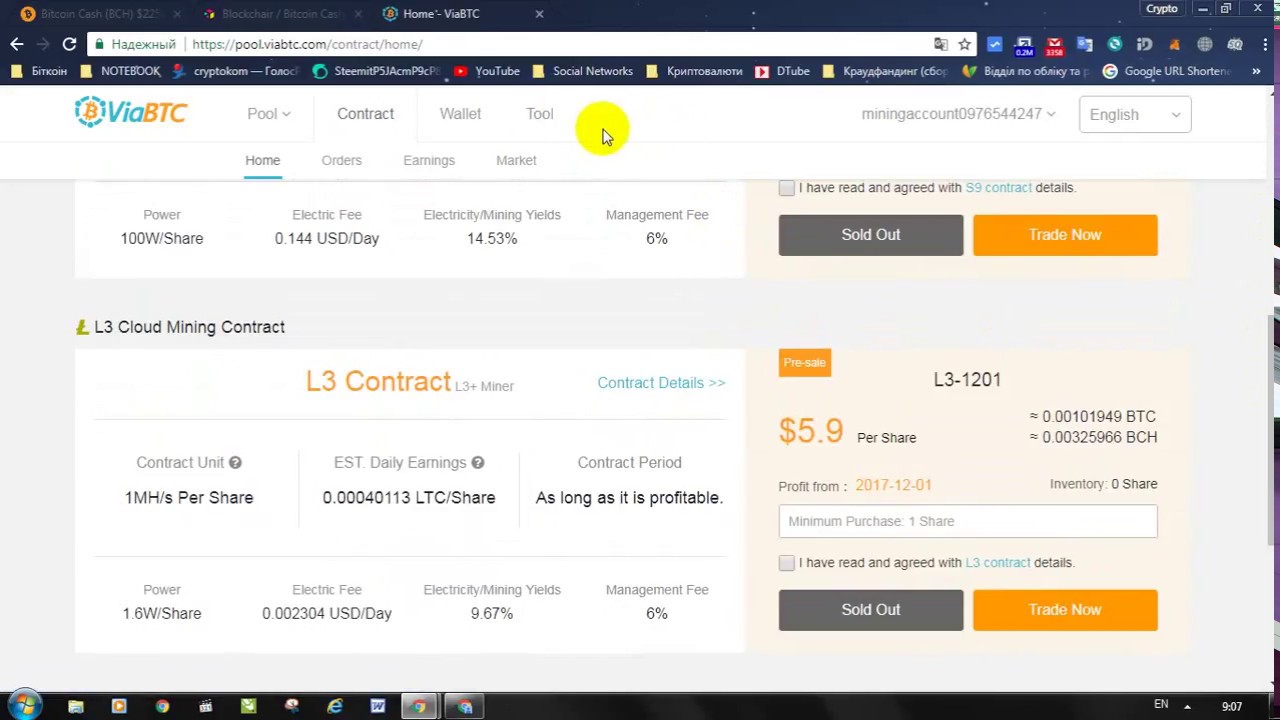The width and height of the screenshot is (1280, 720).
Task: Open the 0.2M counter extension icon
Action: click(x=1024, y=45)
